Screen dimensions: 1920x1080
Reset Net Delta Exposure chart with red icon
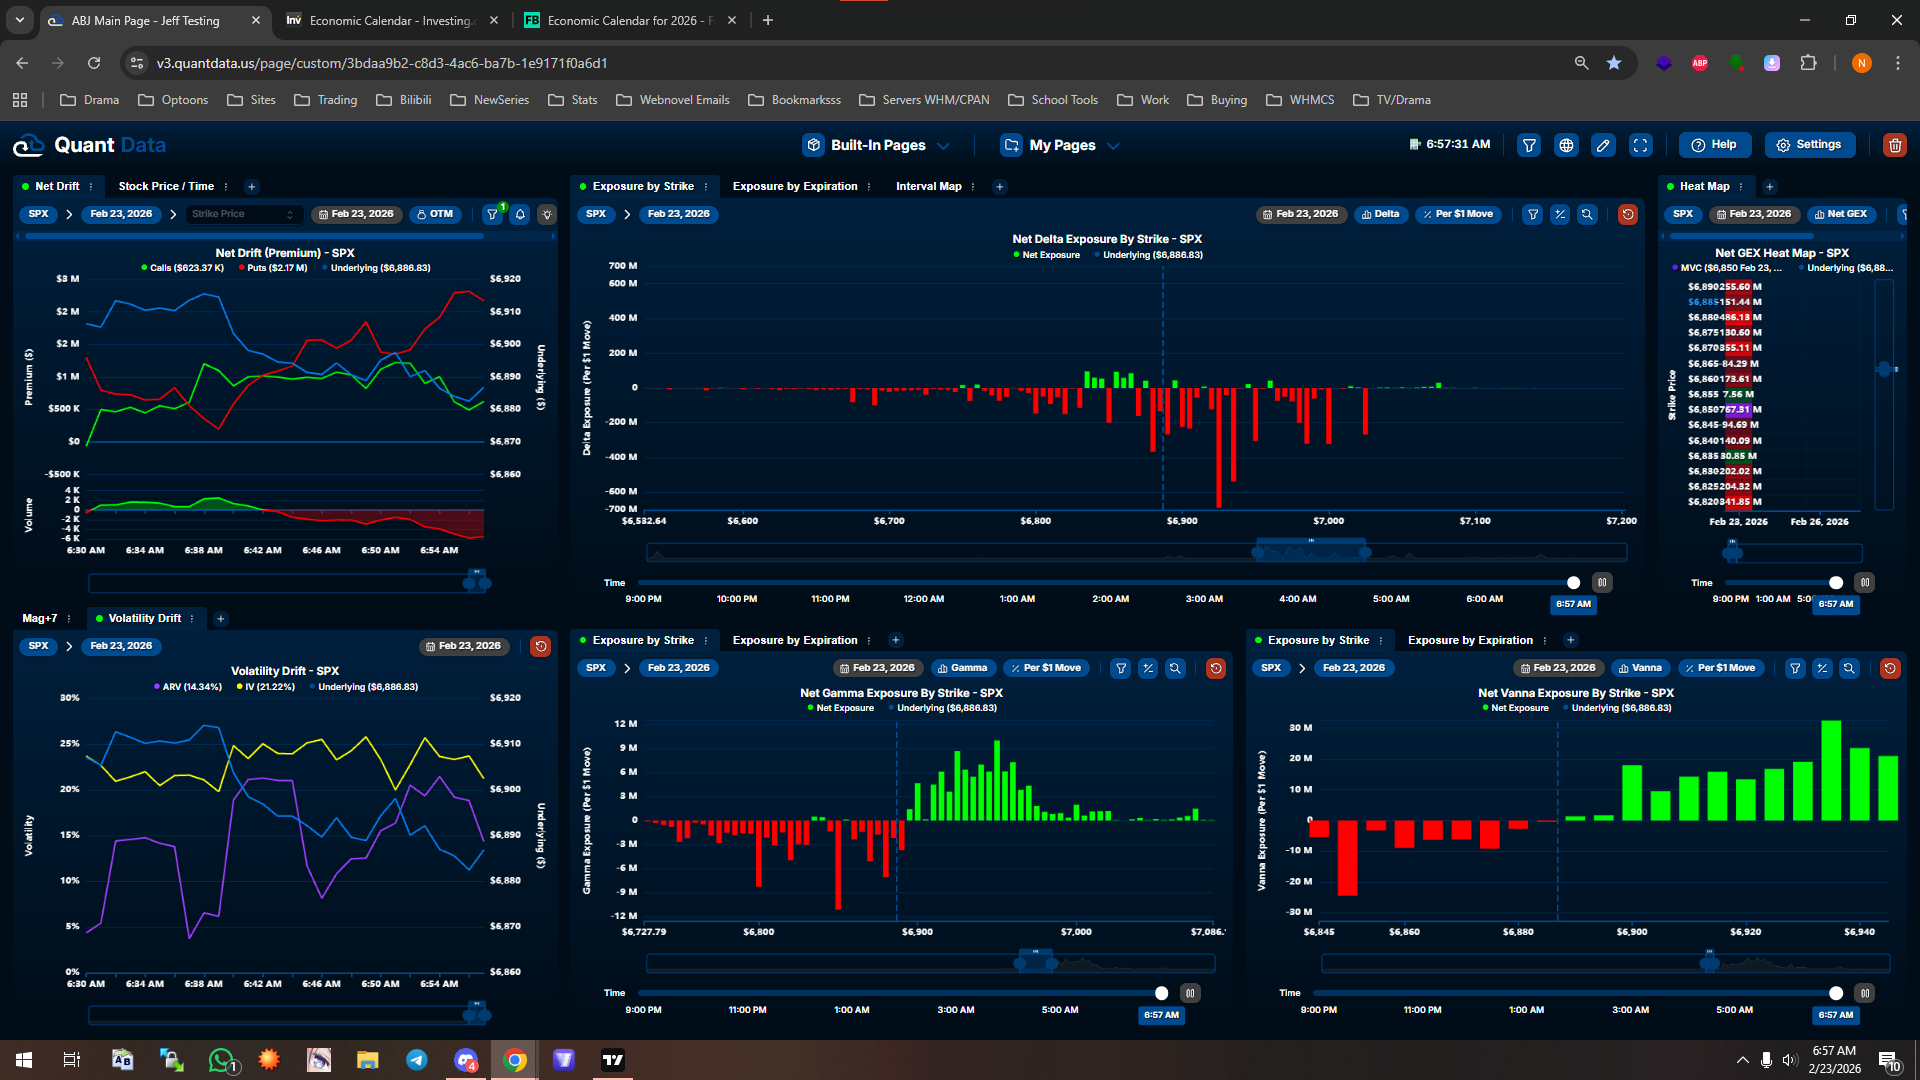point(1628,214)
